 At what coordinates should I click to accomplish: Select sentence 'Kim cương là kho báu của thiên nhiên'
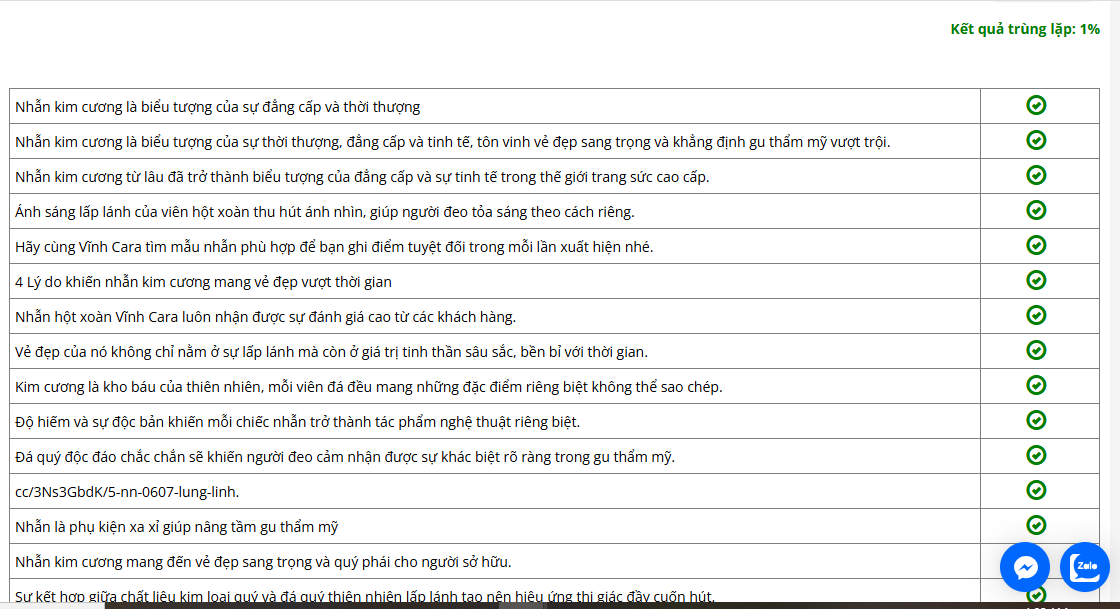369,387
